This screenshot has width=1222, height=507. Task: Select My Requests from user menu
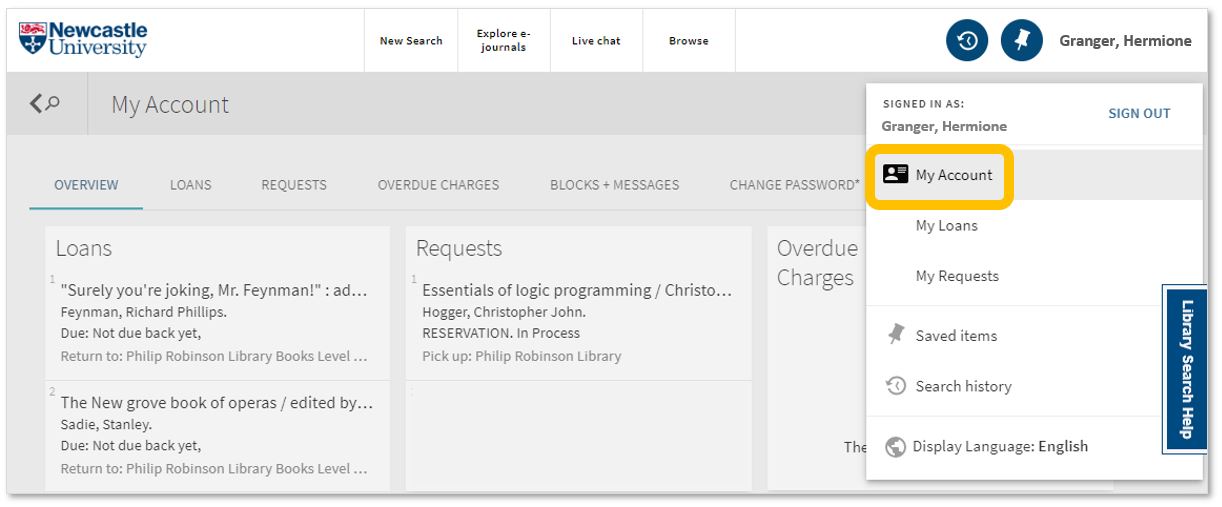957,276
